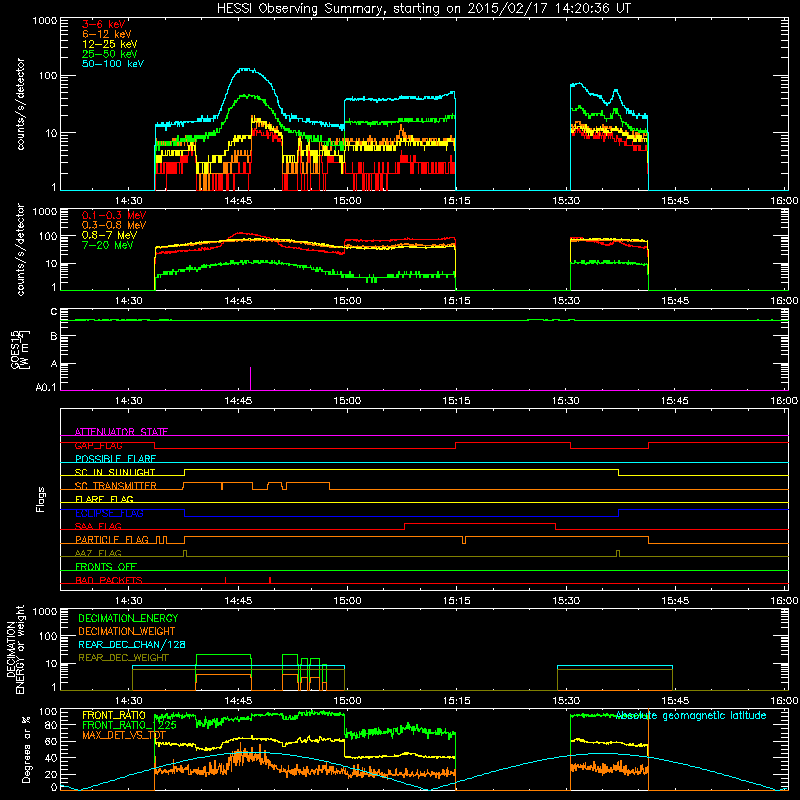Screen dimensions: 800x800
Task: Select the 50-100 keV legend label
Action: click(x=113, y=64)
